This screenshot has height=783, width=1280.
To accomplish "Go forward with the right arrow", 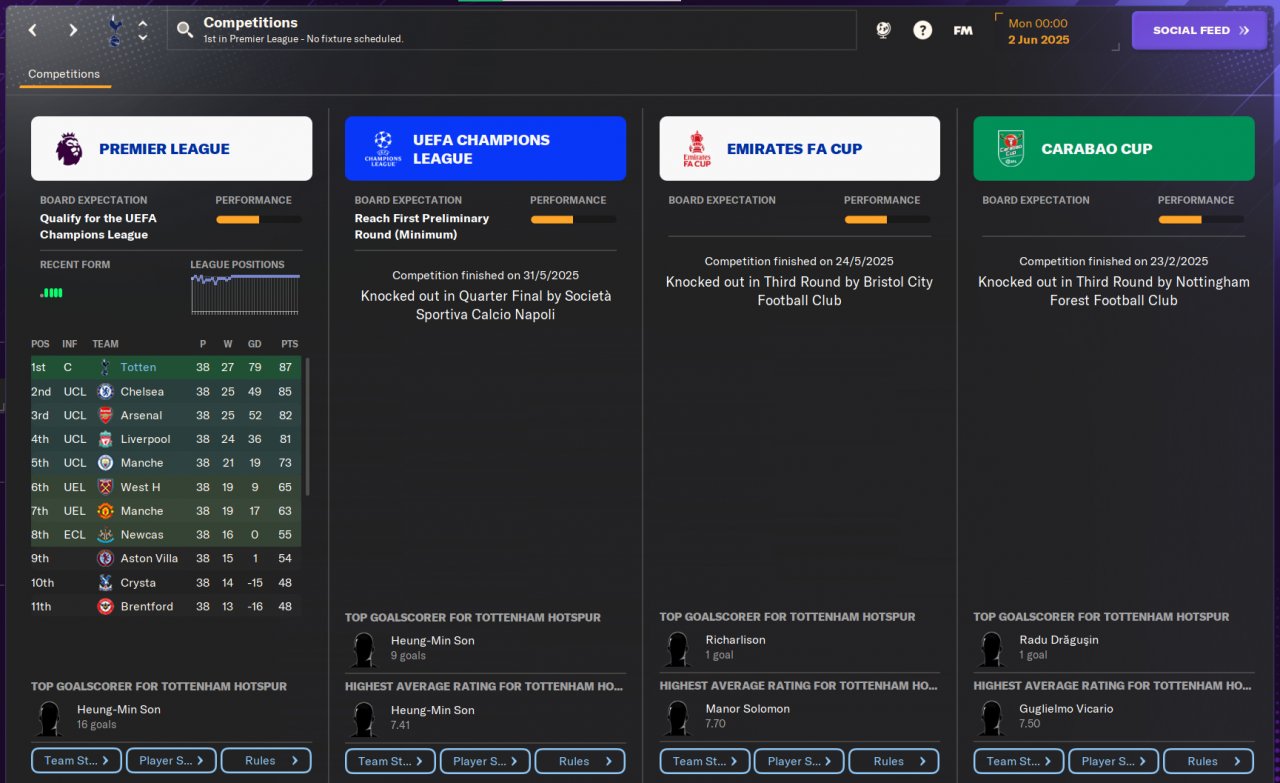I will [73, 30].
